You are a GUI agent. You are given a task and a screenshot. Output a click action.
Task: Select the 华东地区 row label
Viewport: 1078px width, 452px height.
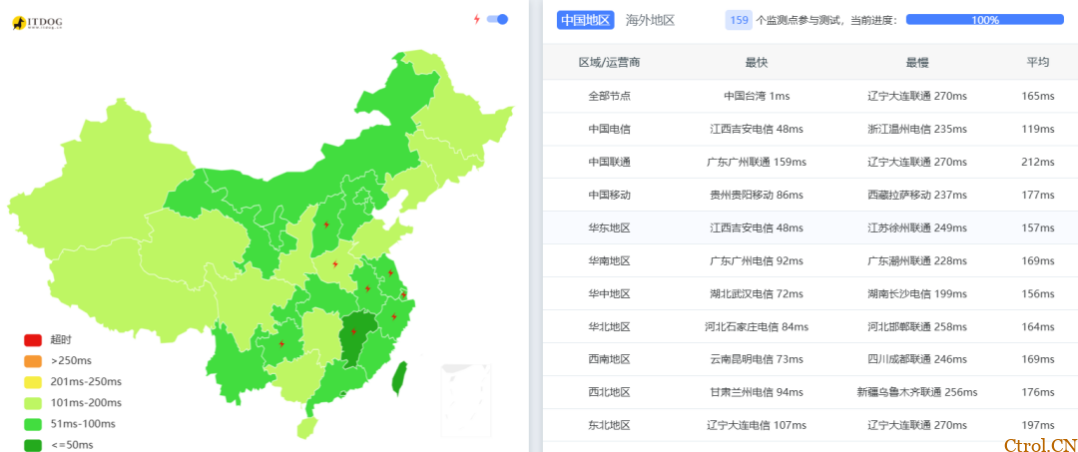[609, 228]
